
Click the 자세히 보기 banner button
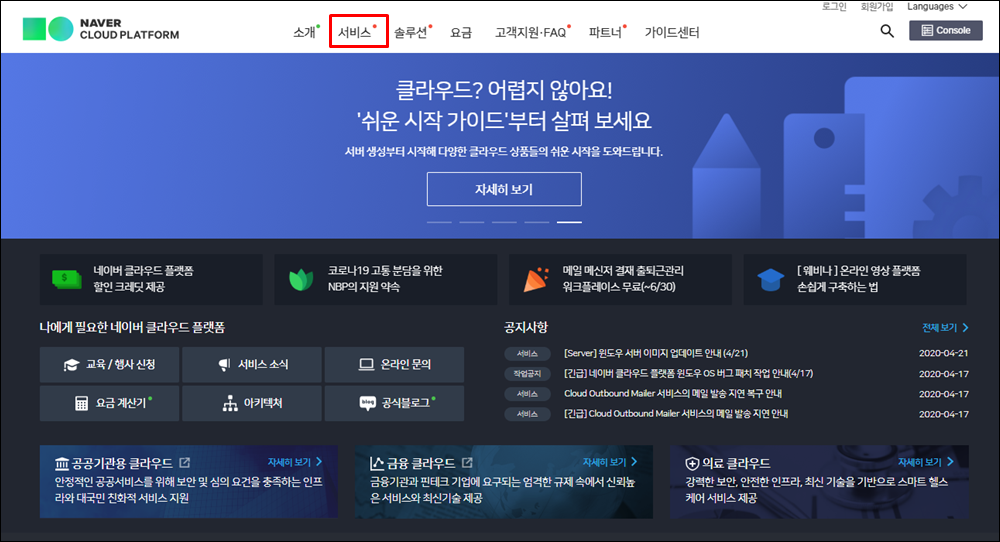pos(504,189)
